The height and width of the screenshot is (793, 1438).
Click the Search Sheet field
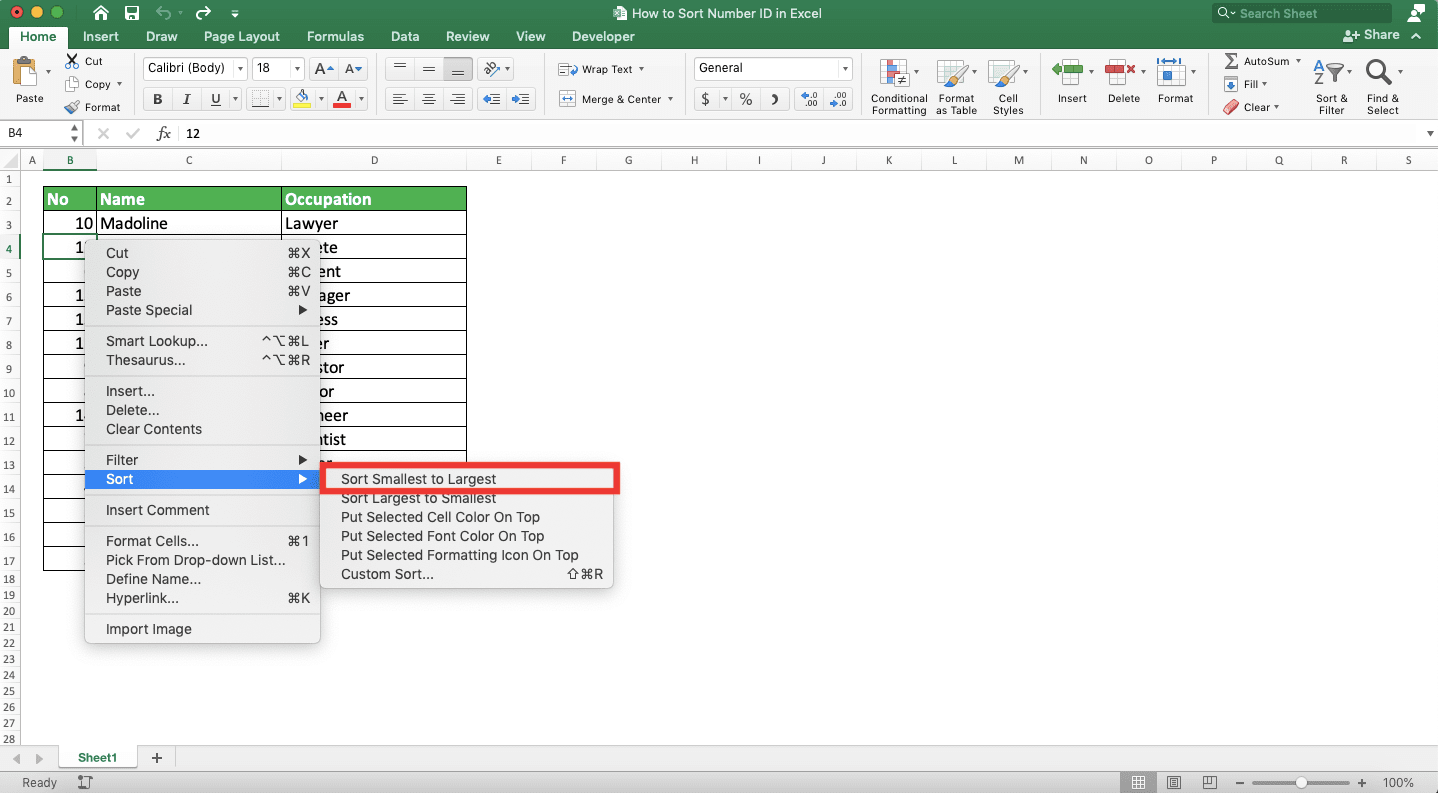[x=1301, y=13]
